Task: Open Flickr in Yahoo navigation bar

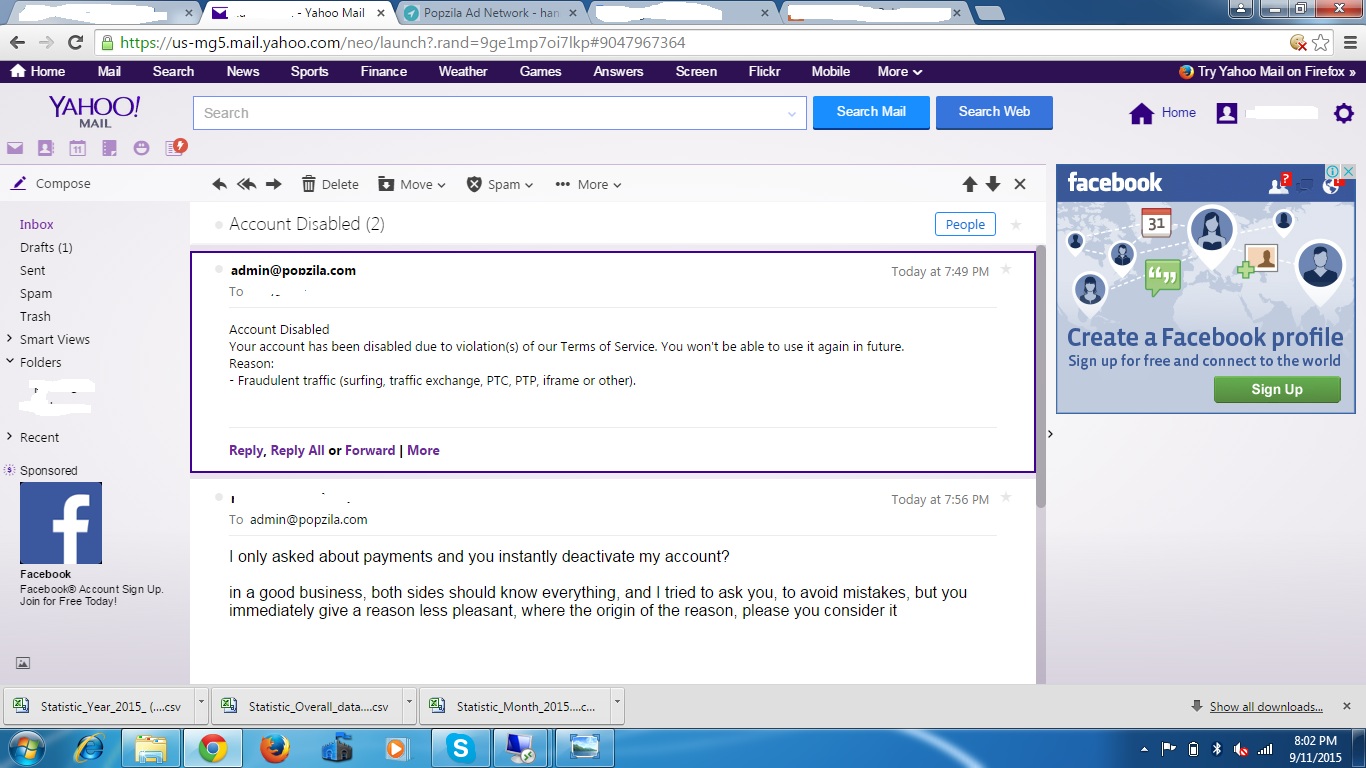Action: (x=764, y=71)
